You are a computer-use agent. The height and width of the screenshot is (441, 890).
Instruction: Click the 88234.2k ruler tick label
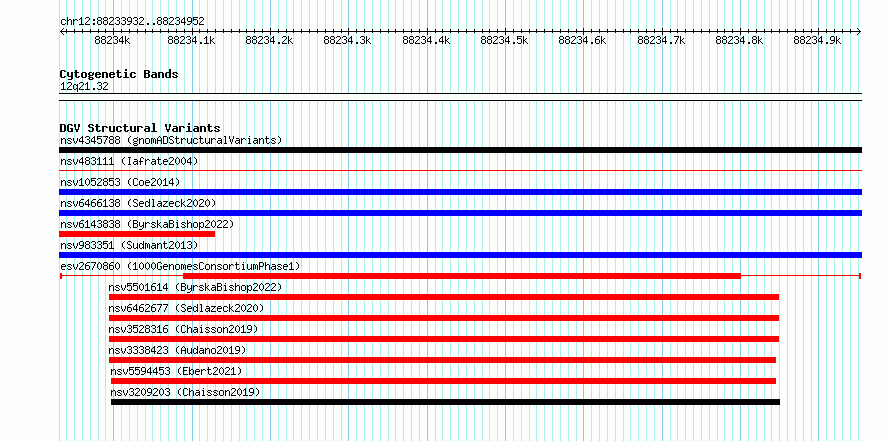click(x=270, y=40)
